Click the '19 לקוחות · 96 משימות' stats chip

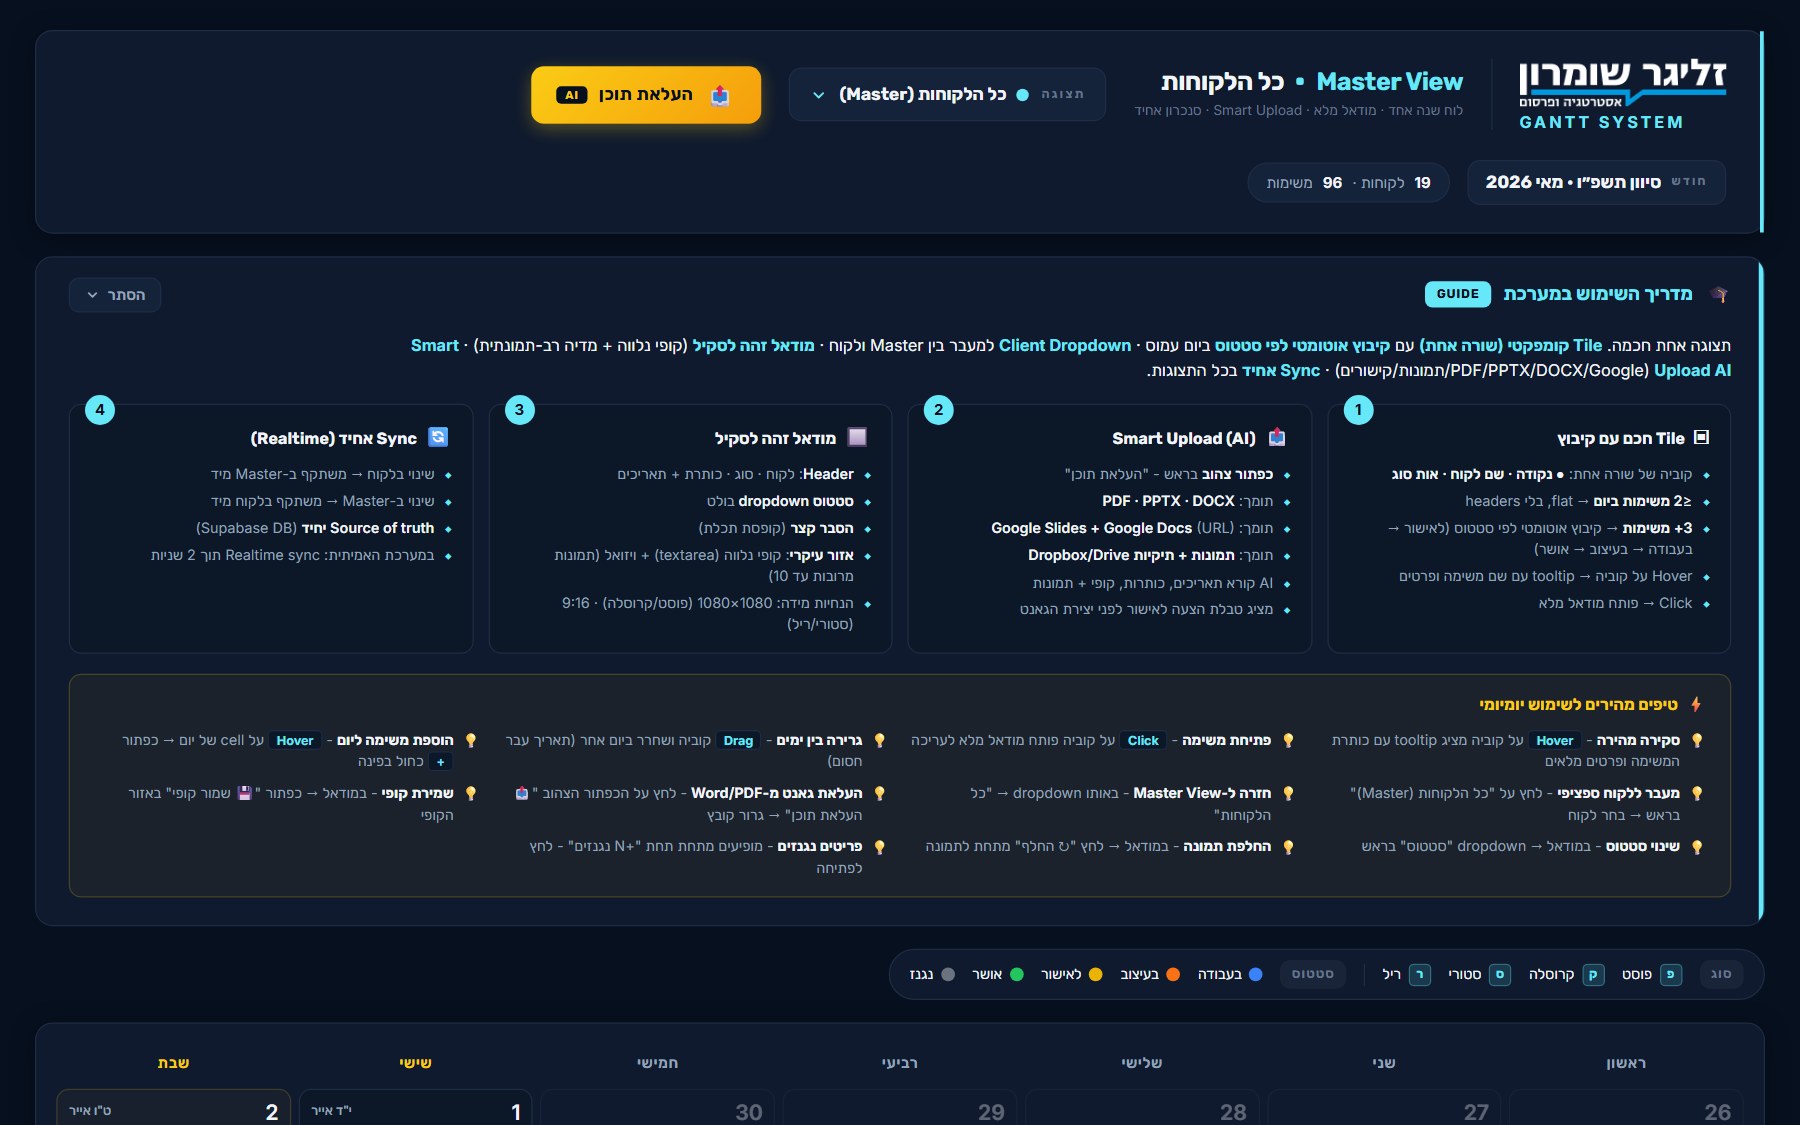[1348, 182]
